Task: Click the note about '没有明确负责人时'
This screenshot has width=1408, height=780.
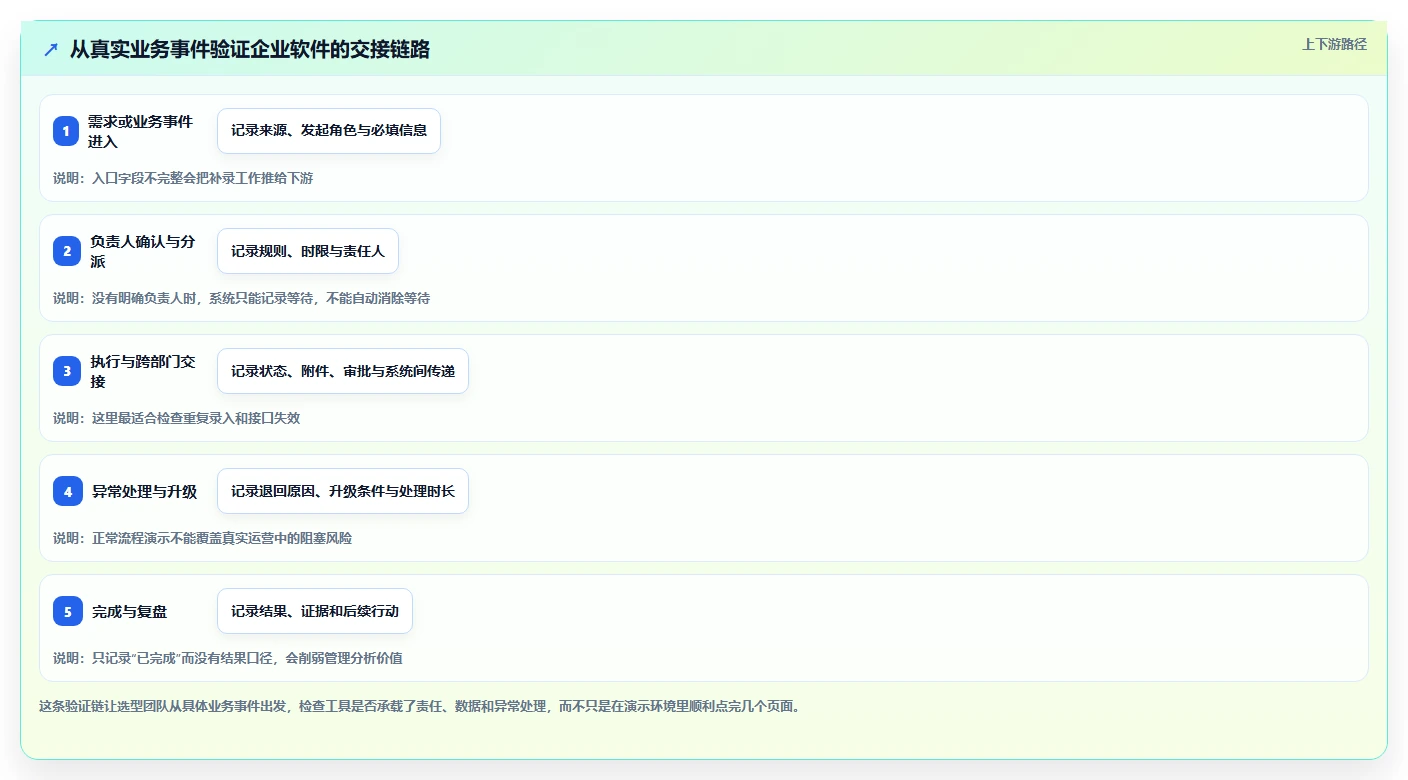Action: click(x=241, y=298)
